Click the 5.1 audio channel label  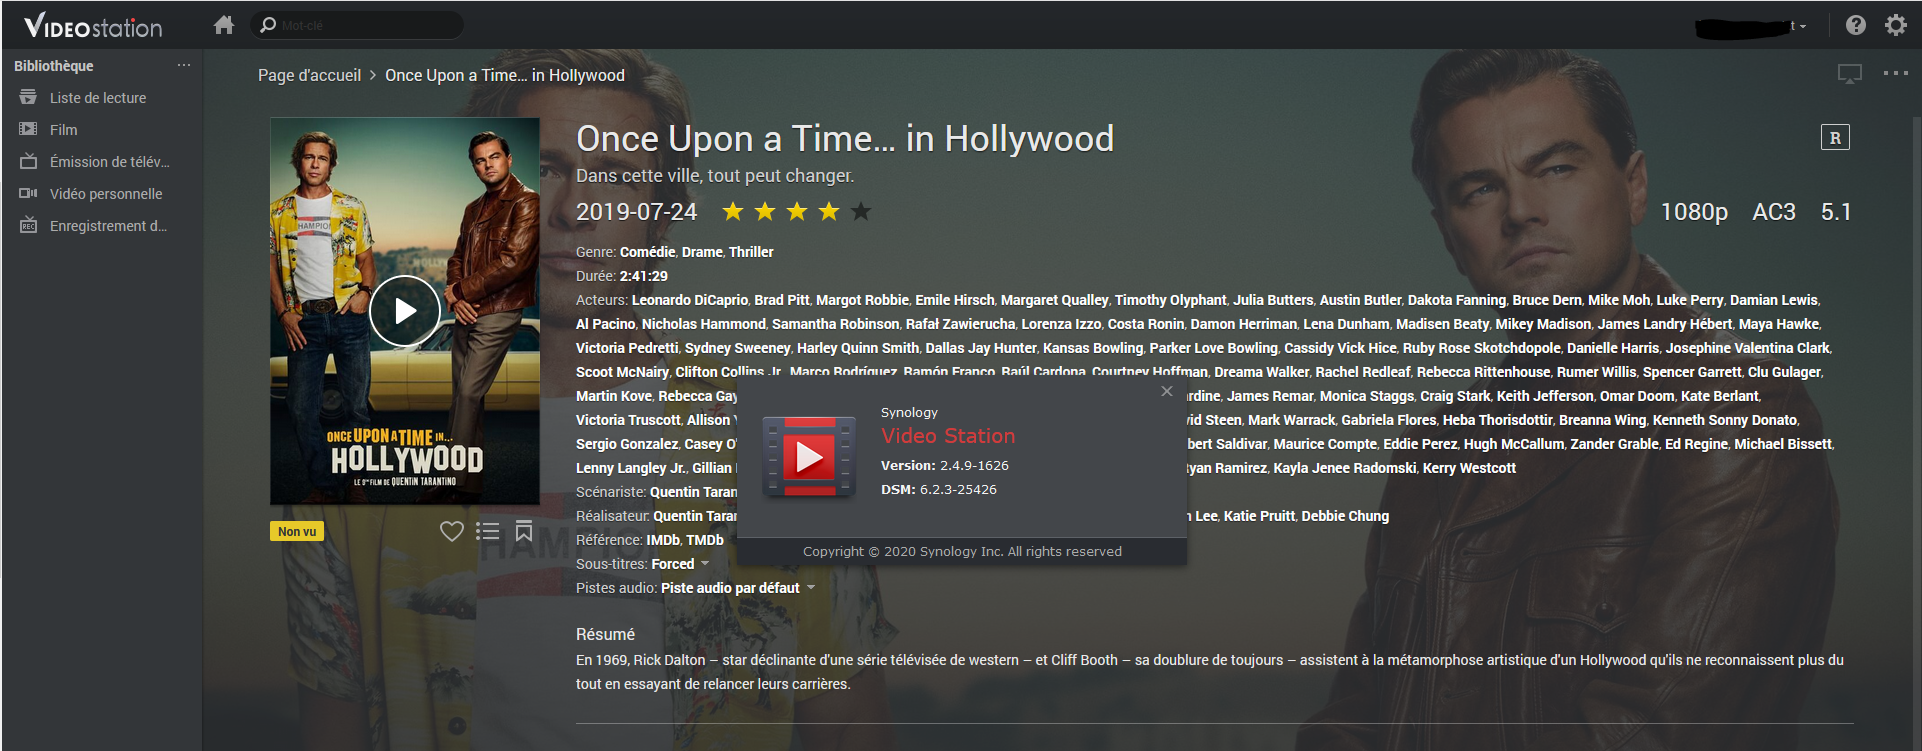click(1836, 212)
